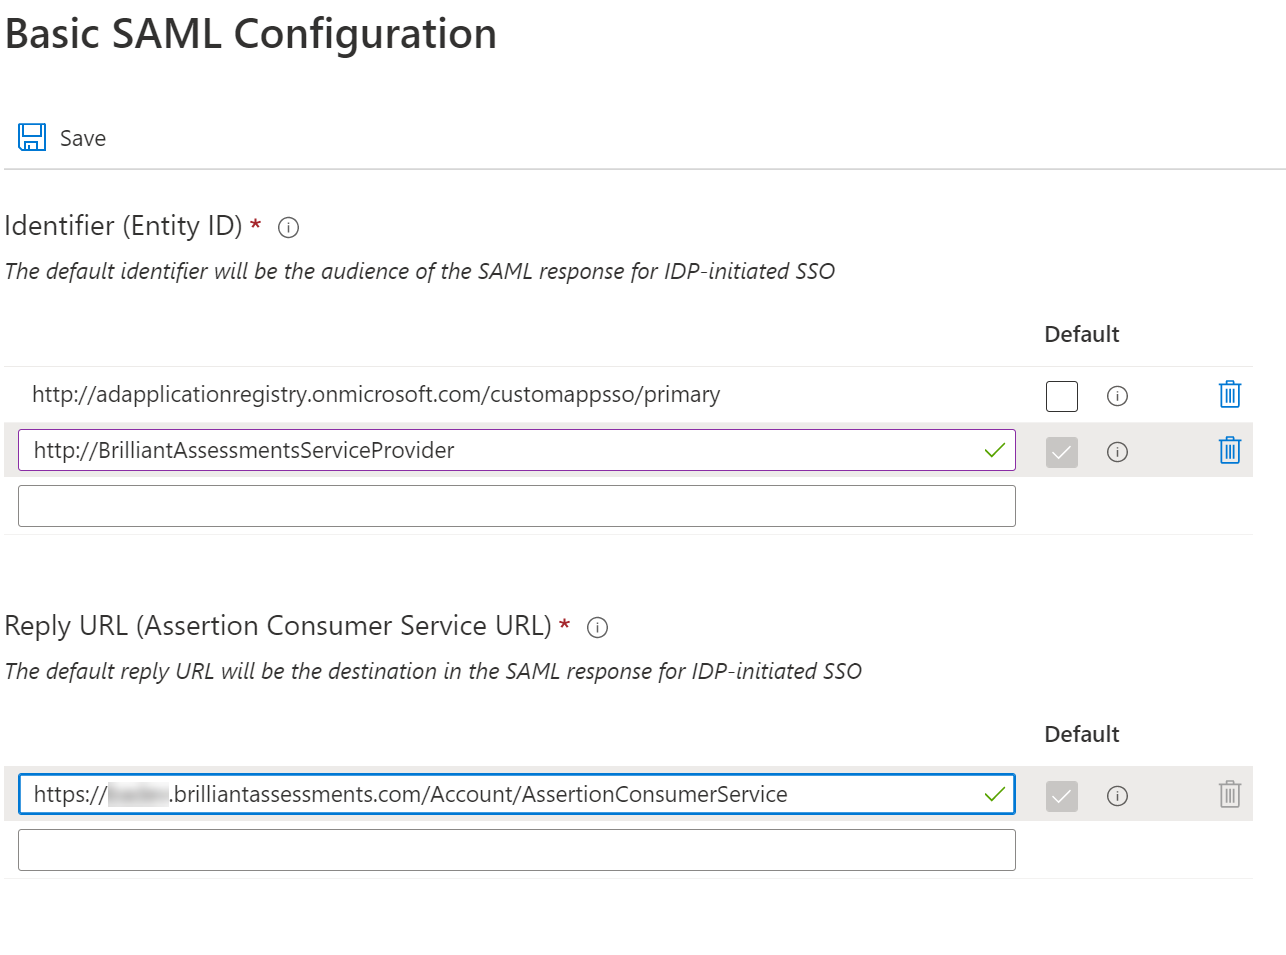Screen dimensions: 1286x955
Task: Toggle Default checkbox for BrilliantAssessmentsServiceProvider identifier
Action: (x=1061, y=452)
